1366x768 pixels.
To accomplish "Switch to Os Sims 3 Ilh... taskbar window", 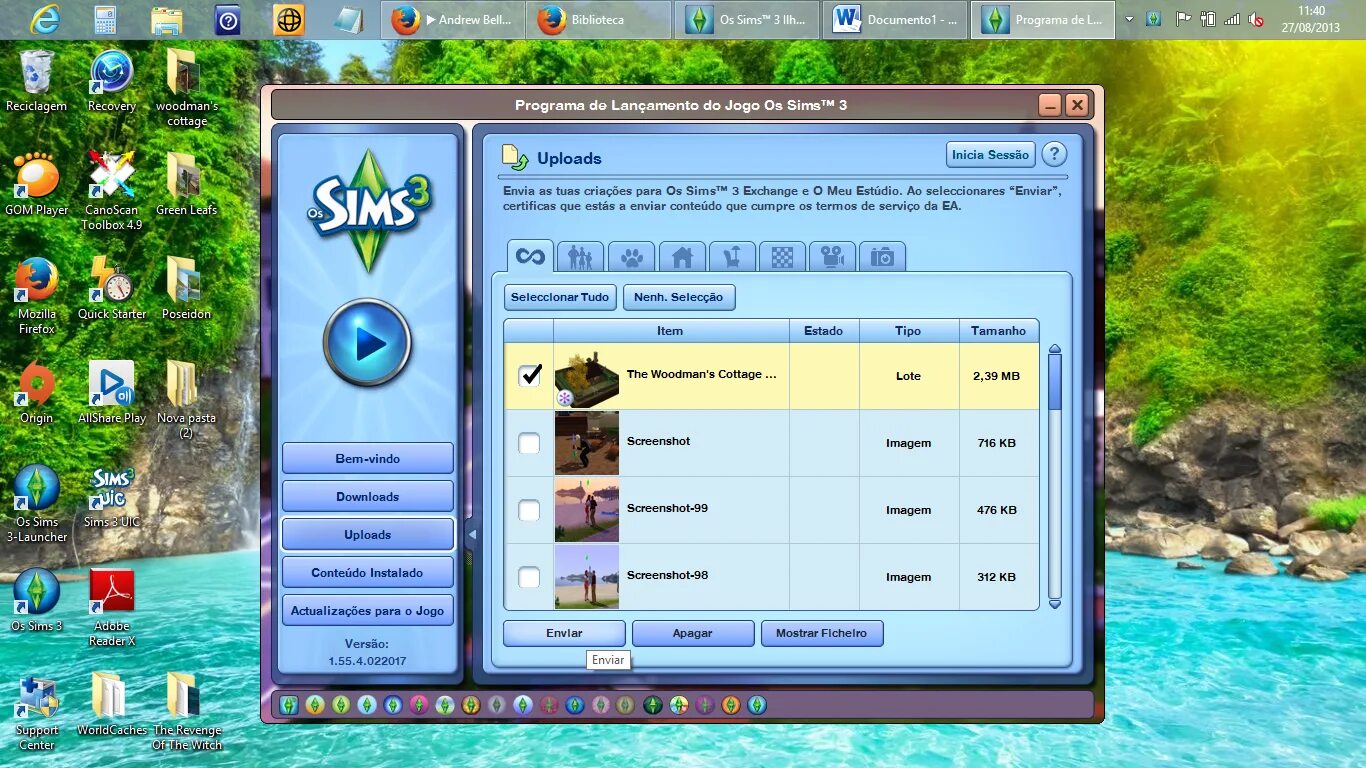I will pos(747,20).
